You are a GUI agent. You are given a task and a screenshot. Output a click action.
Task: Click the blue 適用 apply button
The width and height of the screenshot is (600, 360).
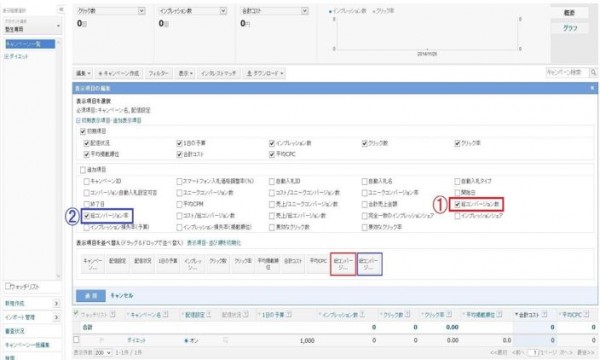tap(91, 295)
